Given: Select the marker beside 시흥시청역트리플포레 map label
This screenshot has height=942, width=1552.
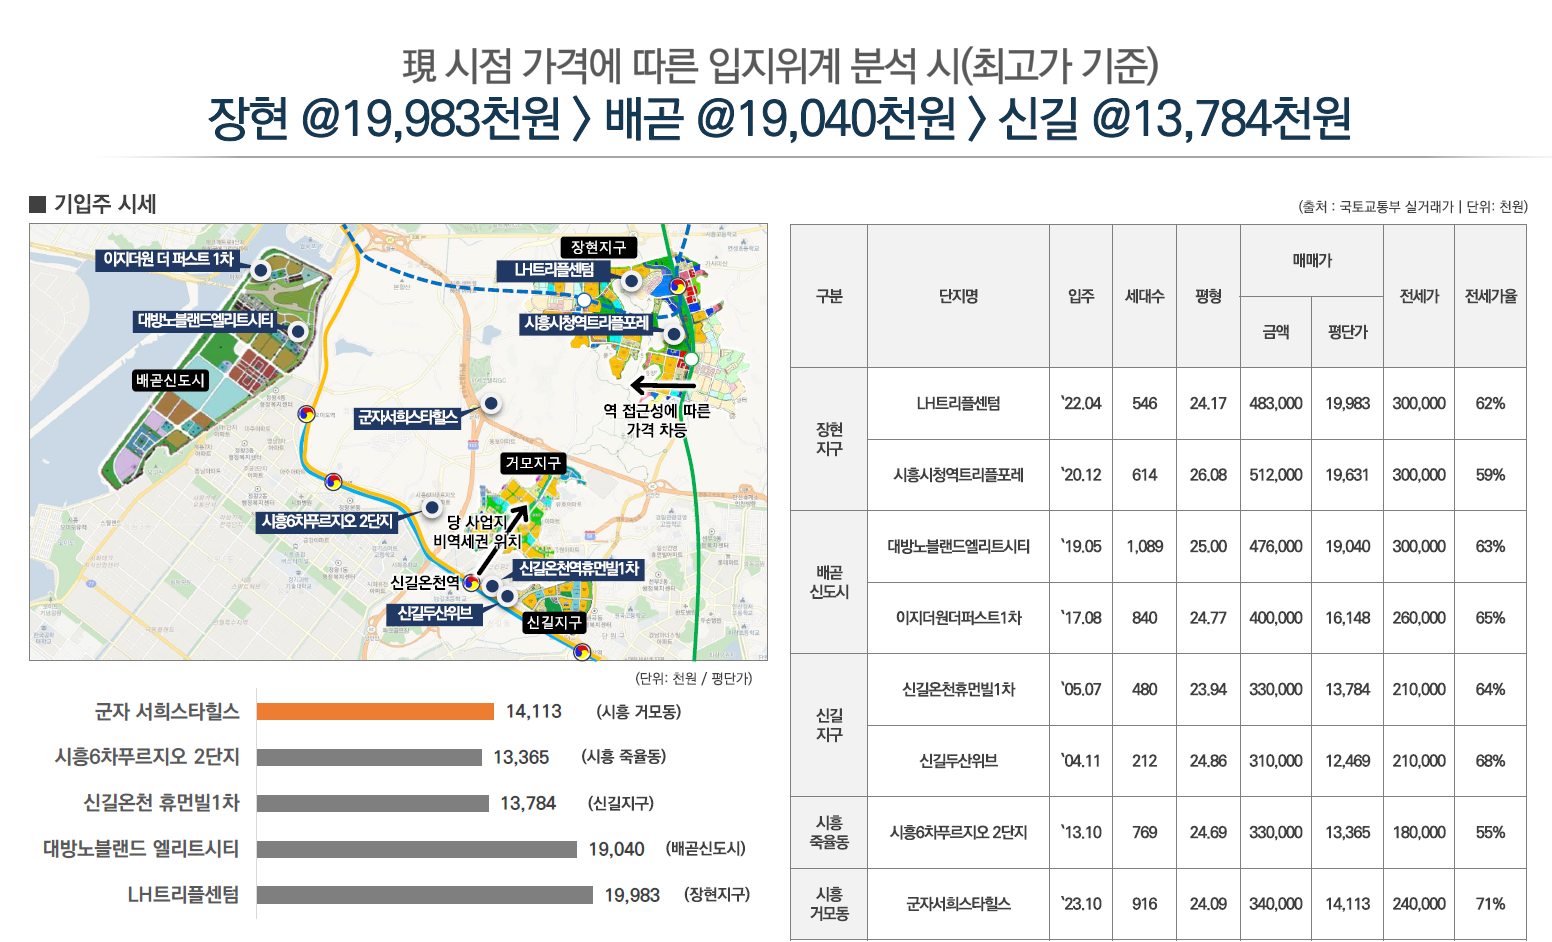Looking at the screenshot, I should (674, 334).
